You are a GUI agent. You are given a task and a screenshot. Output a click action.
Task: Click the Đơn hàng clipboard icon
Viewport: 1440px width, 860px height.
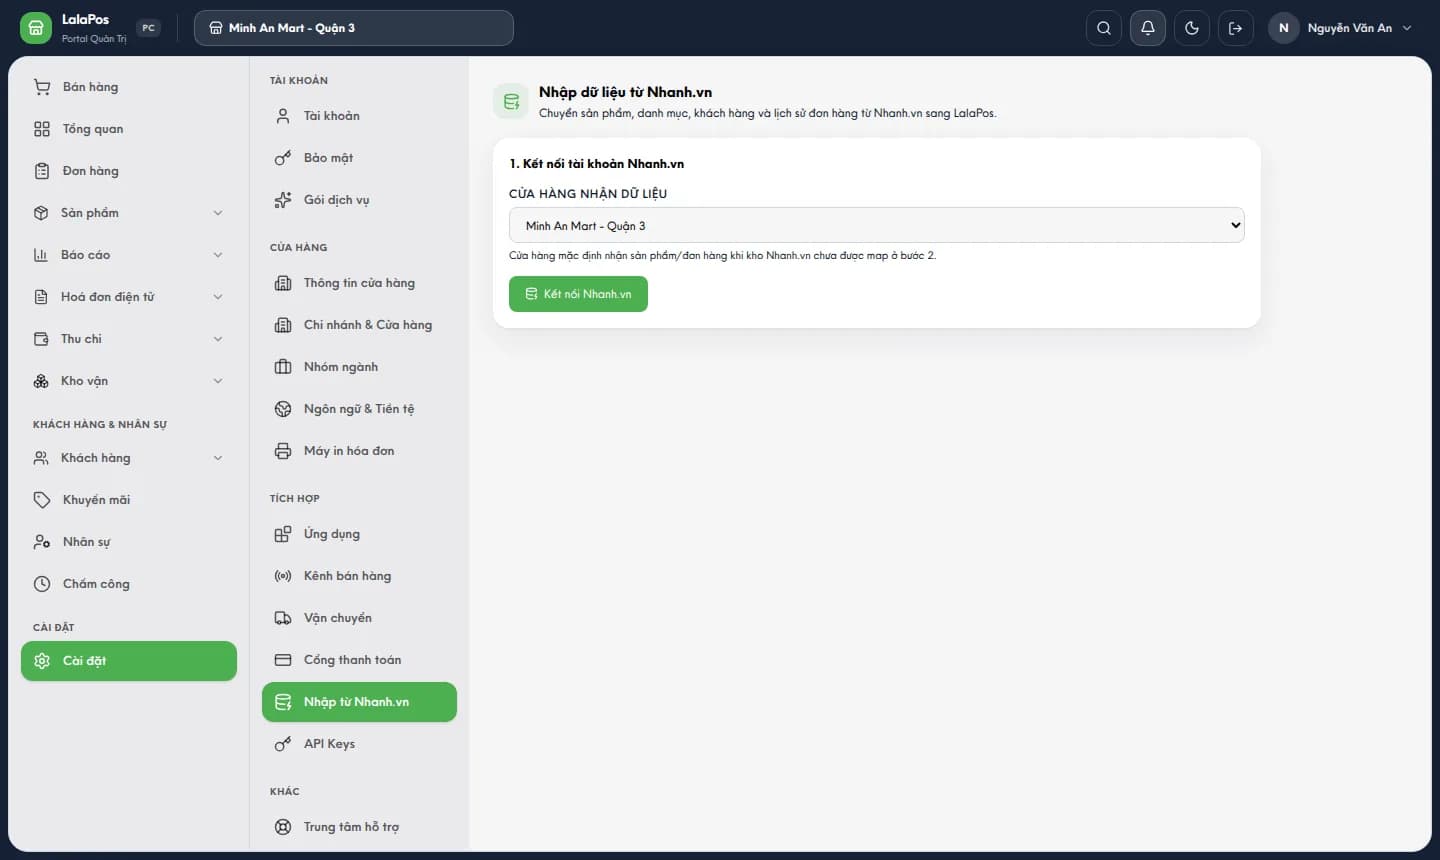pos(42,171)
